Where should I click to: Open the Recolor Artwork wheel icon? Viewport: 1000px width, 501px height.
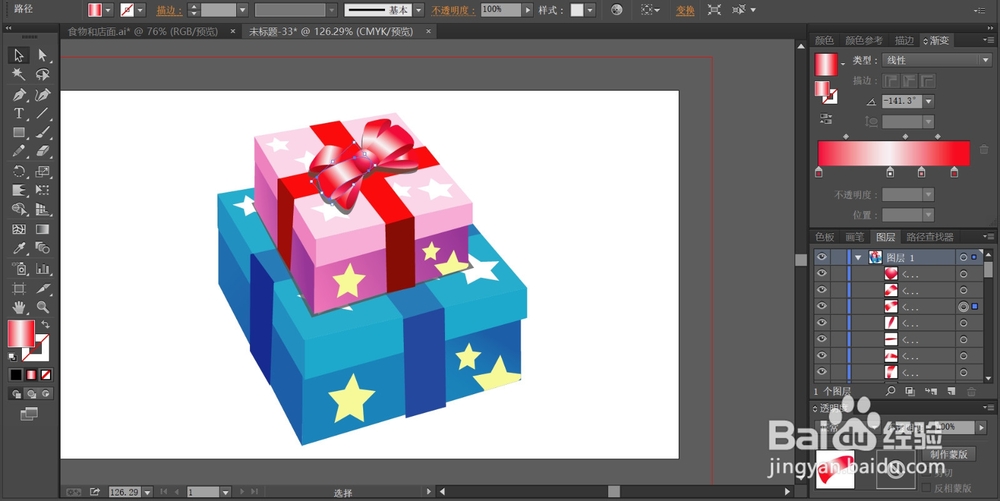point(616,10)
